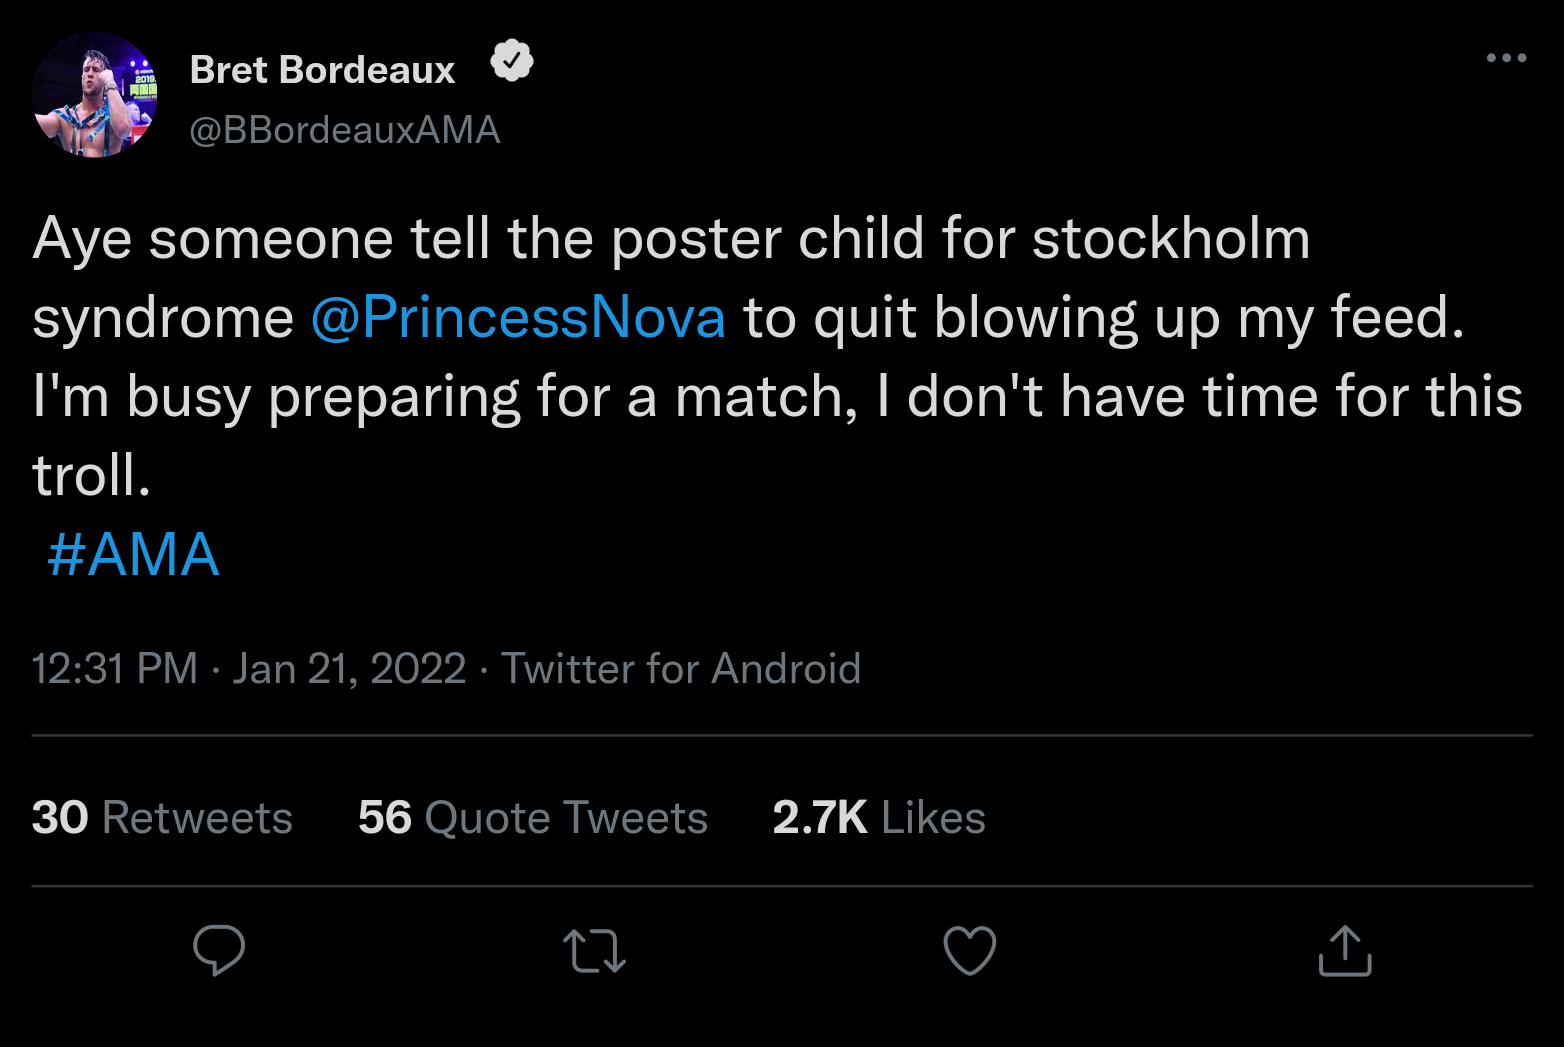This screenshot has width=1564, height=1047.
Task: Retweet this post using the arrows icon
Action: click(x=594, y=951)
